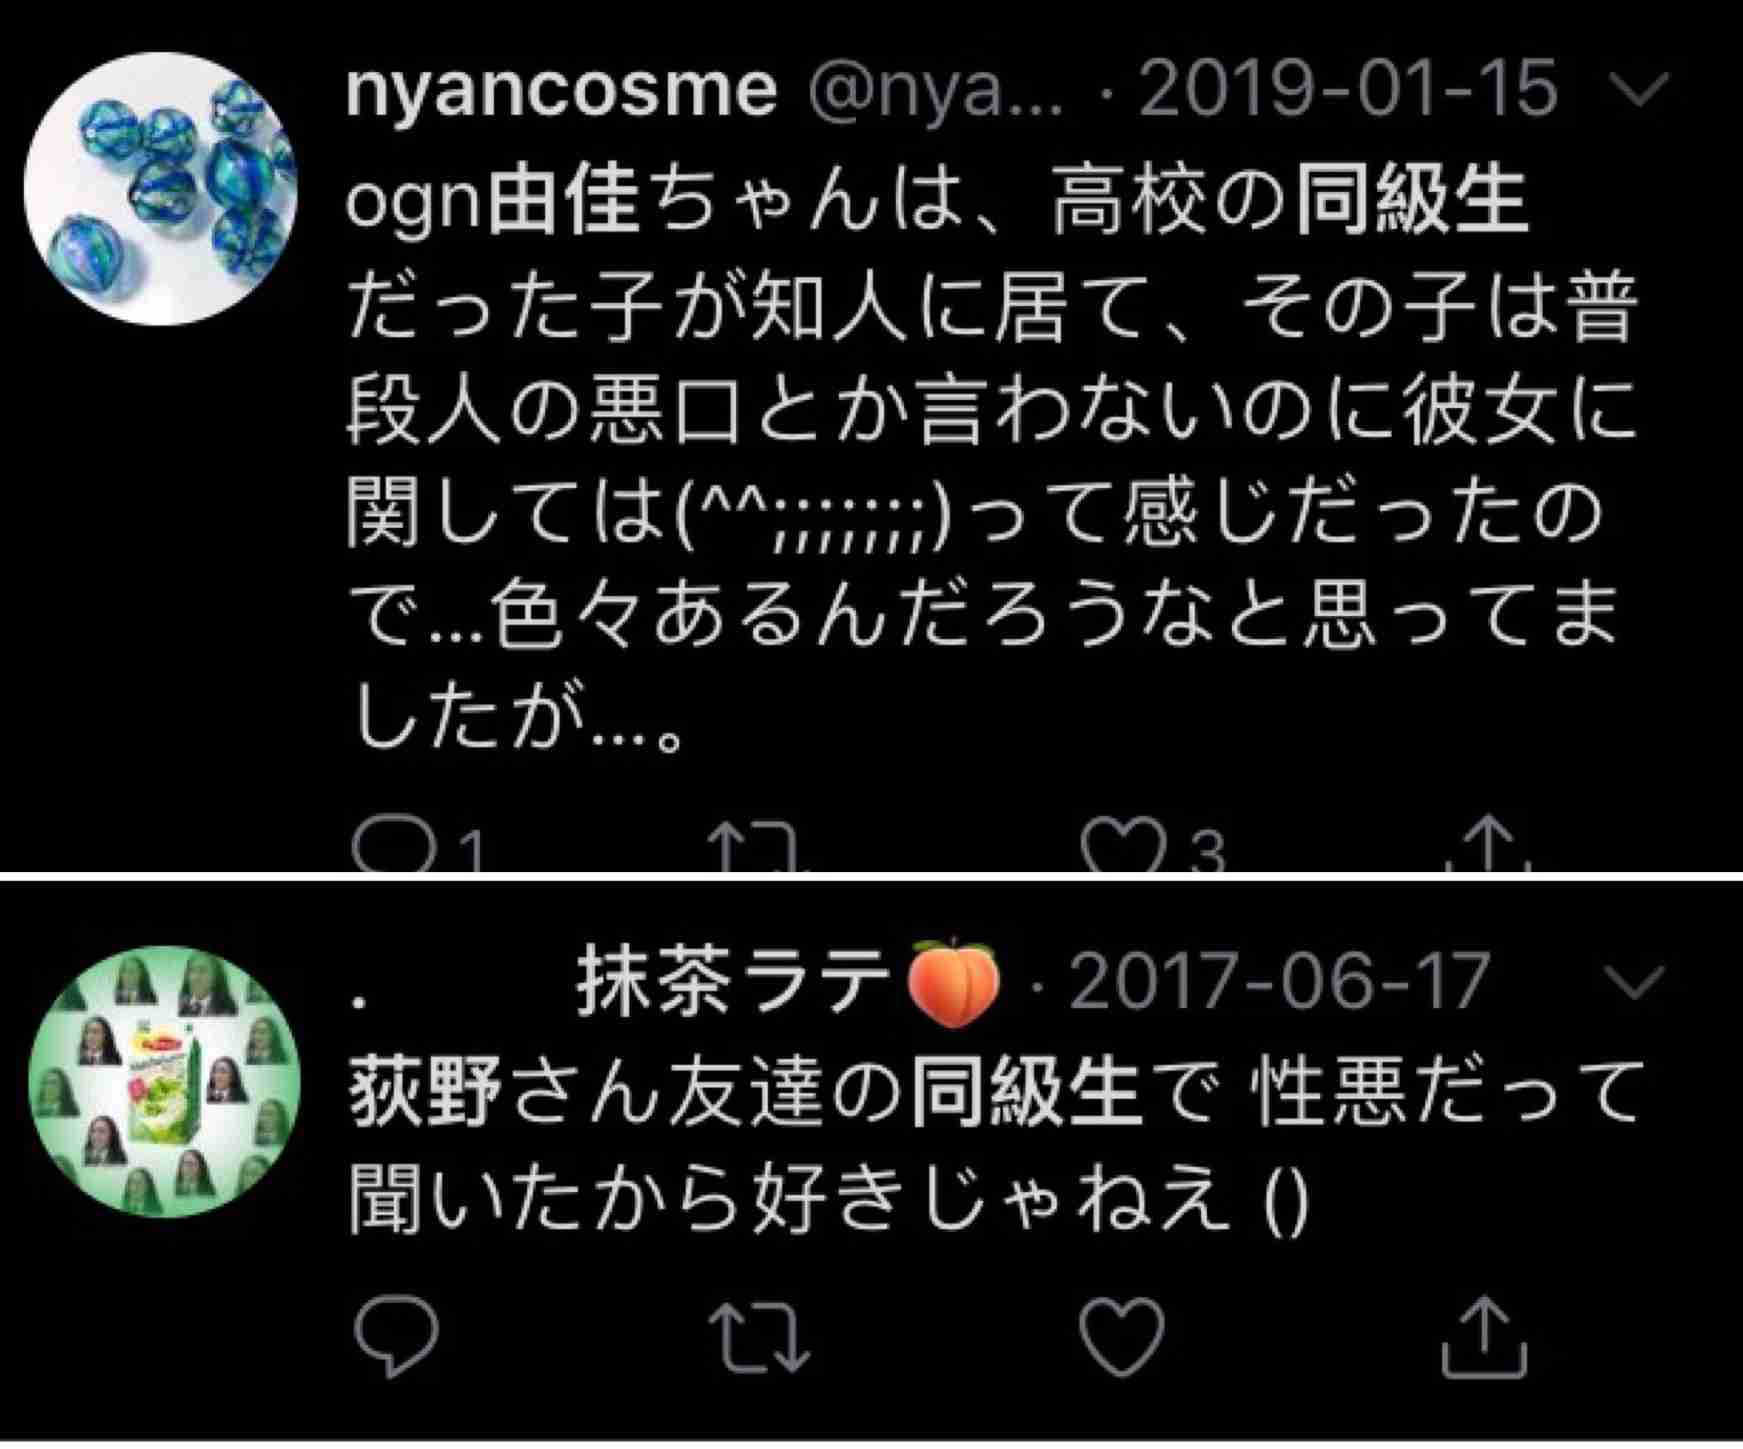Select the reply count 1 on first tweet
The width and height of the screenshot is (1743, 1449).
[x=472, y=854]
